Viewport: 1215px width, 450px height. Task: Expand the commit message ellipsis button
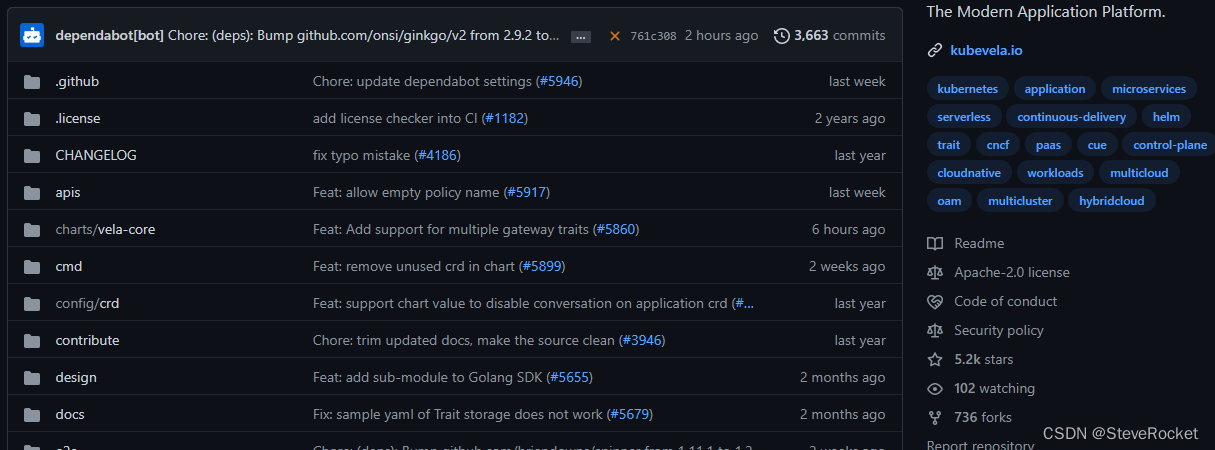tap(580, 37)
